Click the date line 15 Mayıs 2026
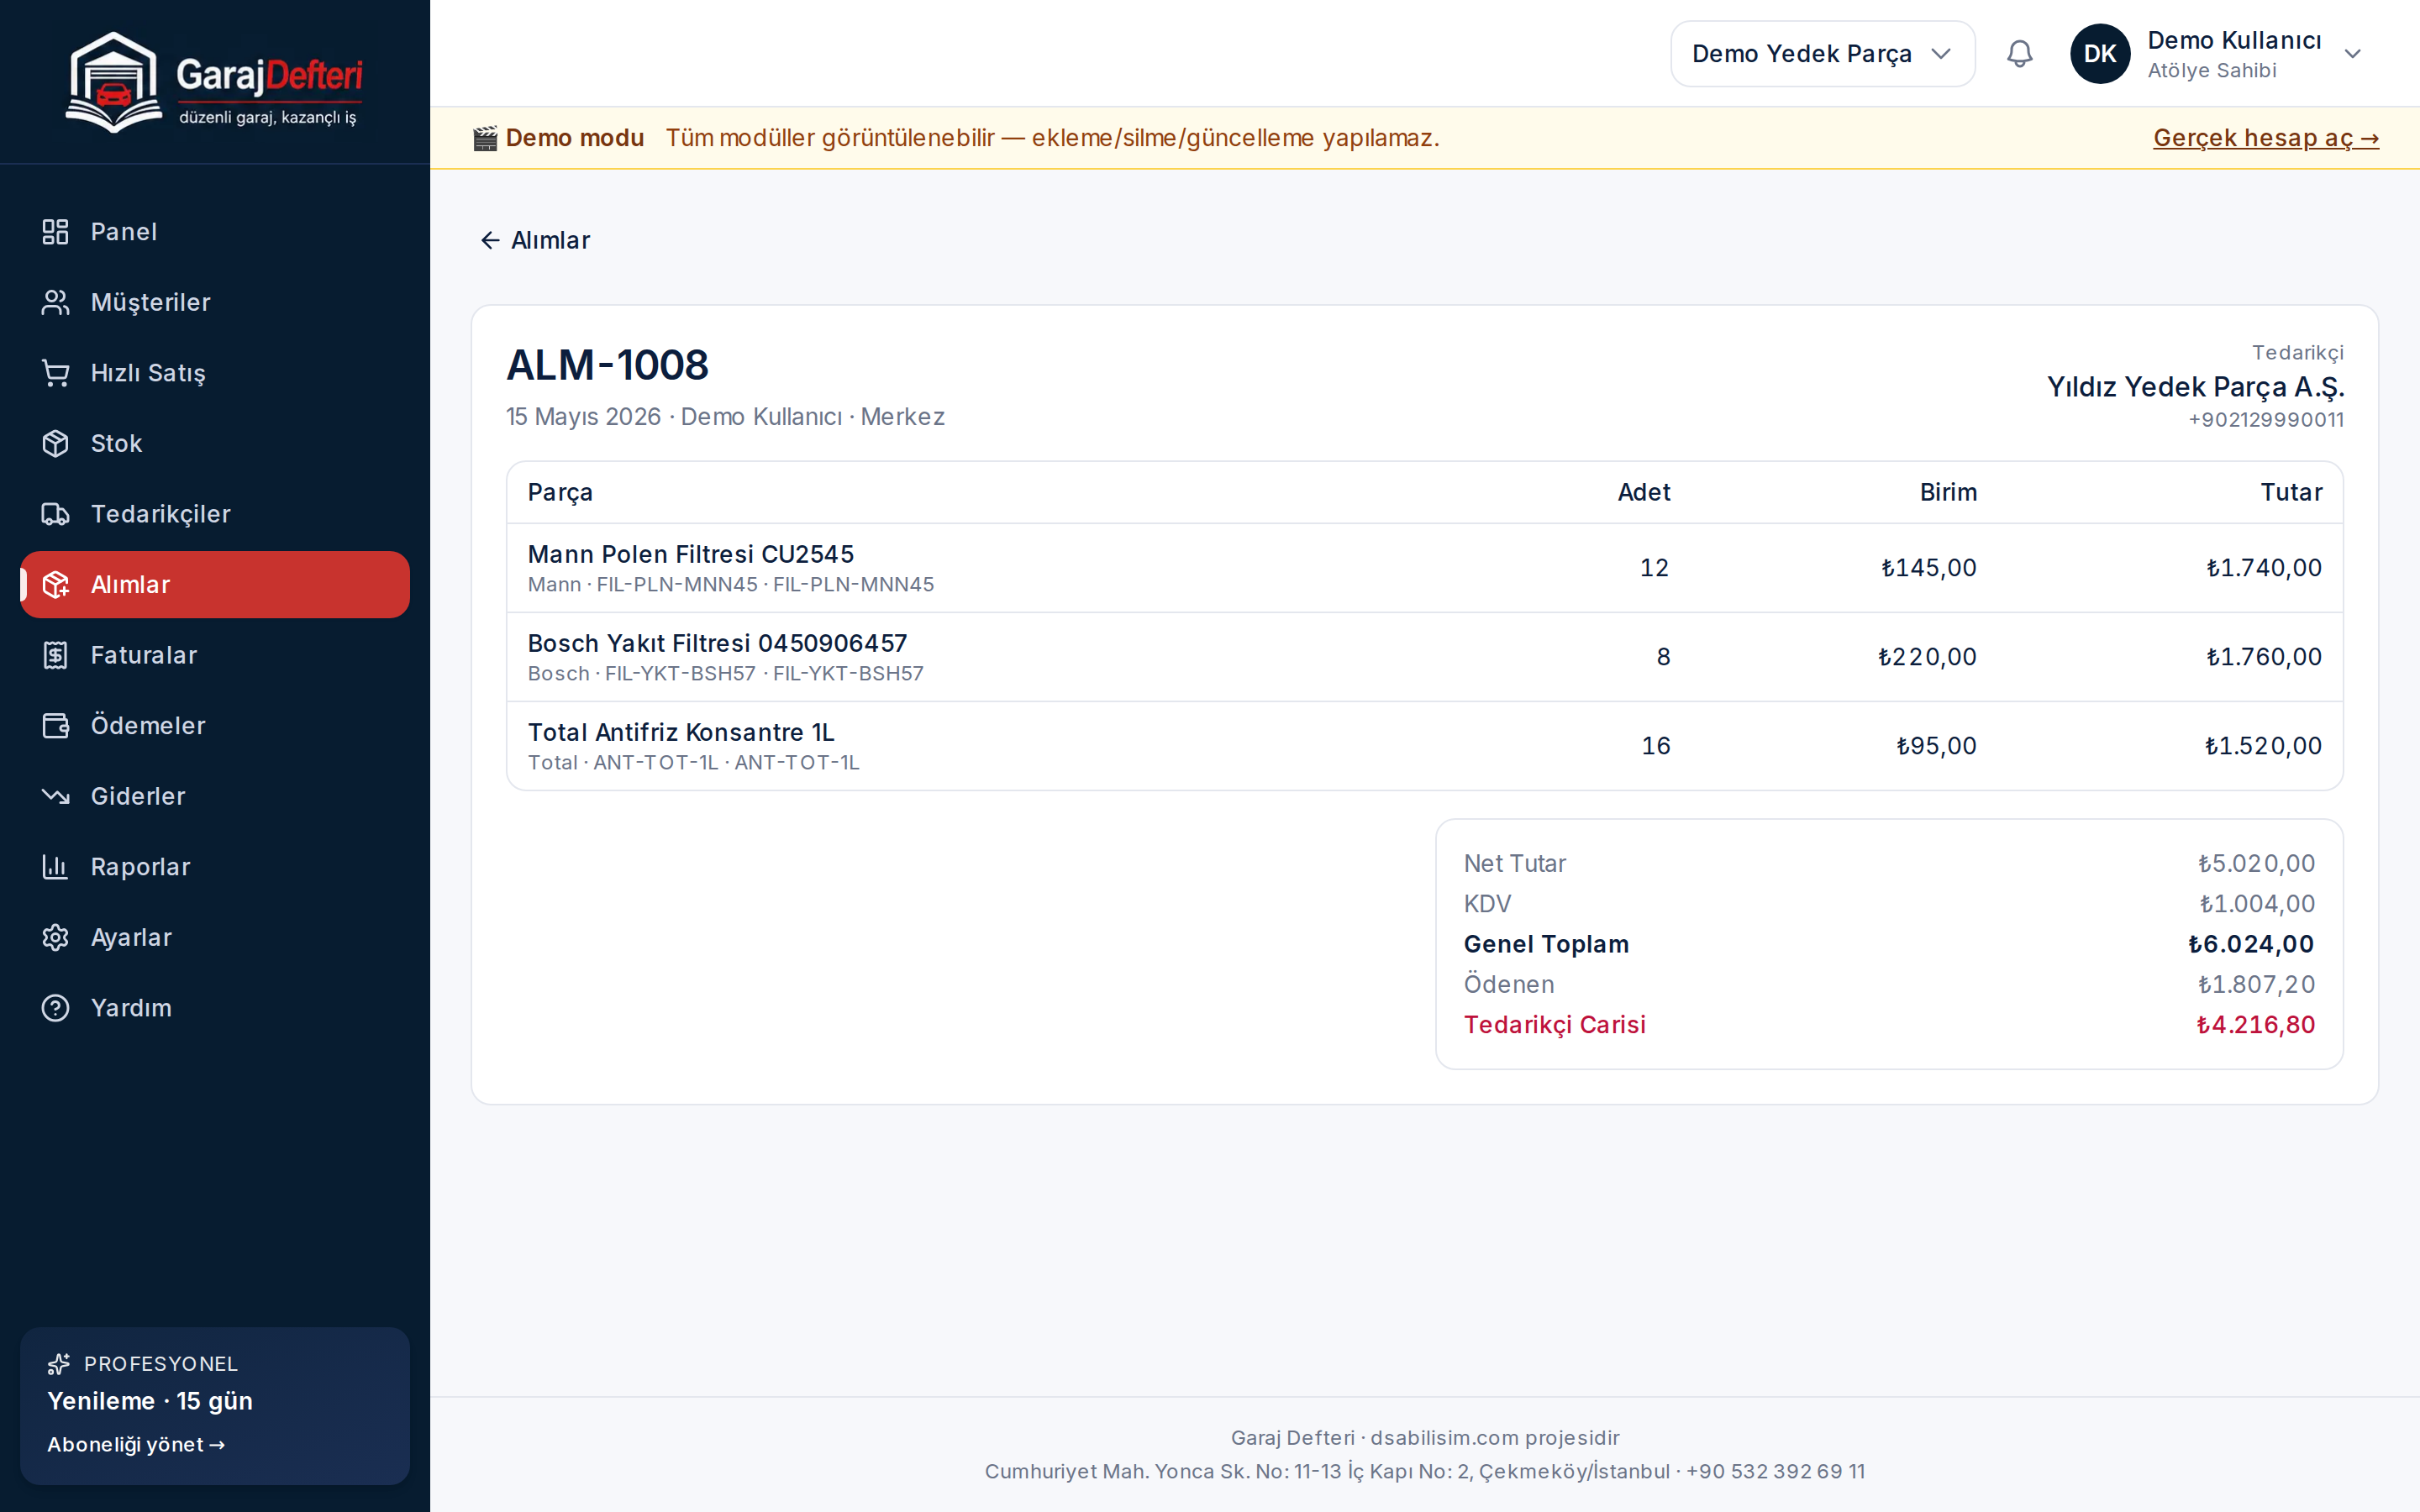This screenshot has height=1512, width=2420. pyautogui.click(x=583, y=417)
